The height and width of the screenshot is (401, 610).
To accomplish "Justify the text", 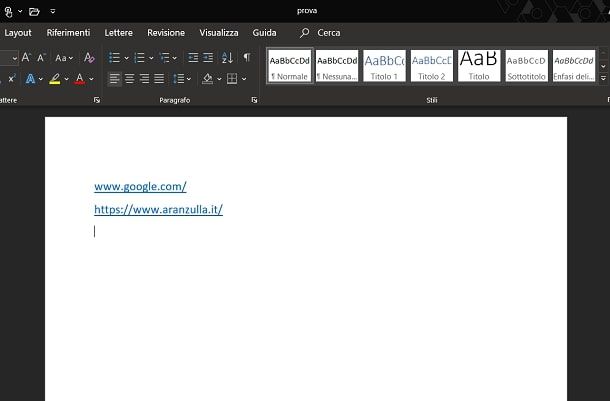I will (x=159, y=79).
